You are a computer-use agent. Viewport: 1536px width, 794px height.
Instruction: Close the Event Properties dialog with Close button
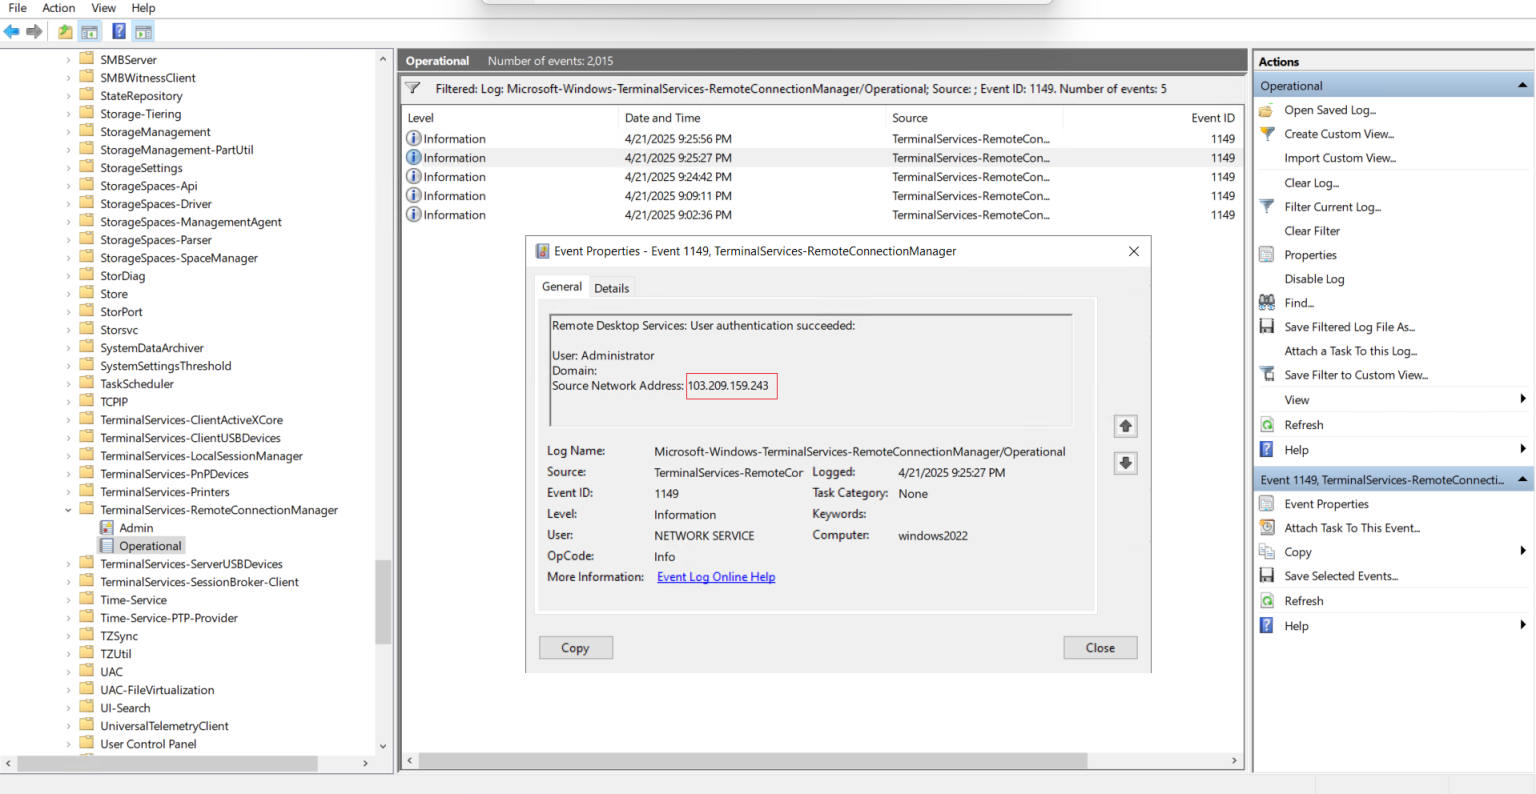tap(1099, 647)
